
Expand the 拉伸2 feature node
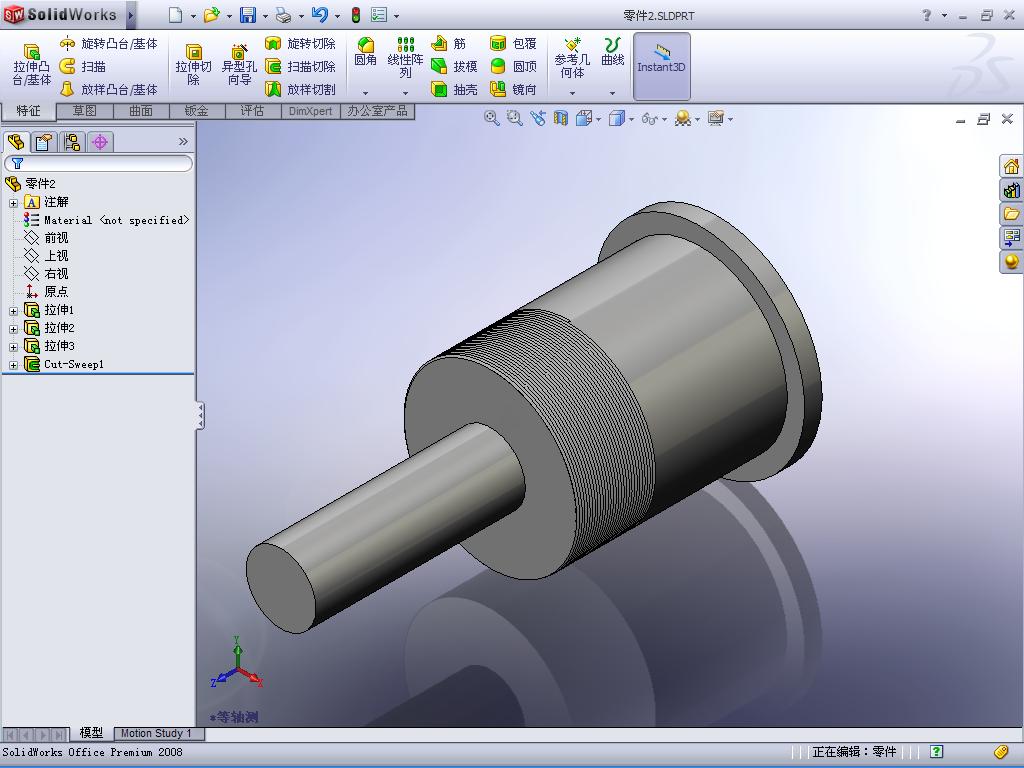point(13,328)
